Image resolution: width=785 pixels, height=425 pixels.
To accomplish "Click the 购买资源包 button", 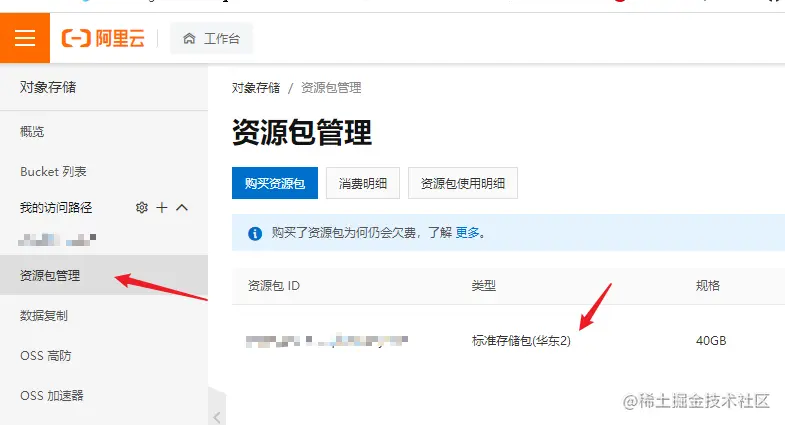I will pos(275,183).
